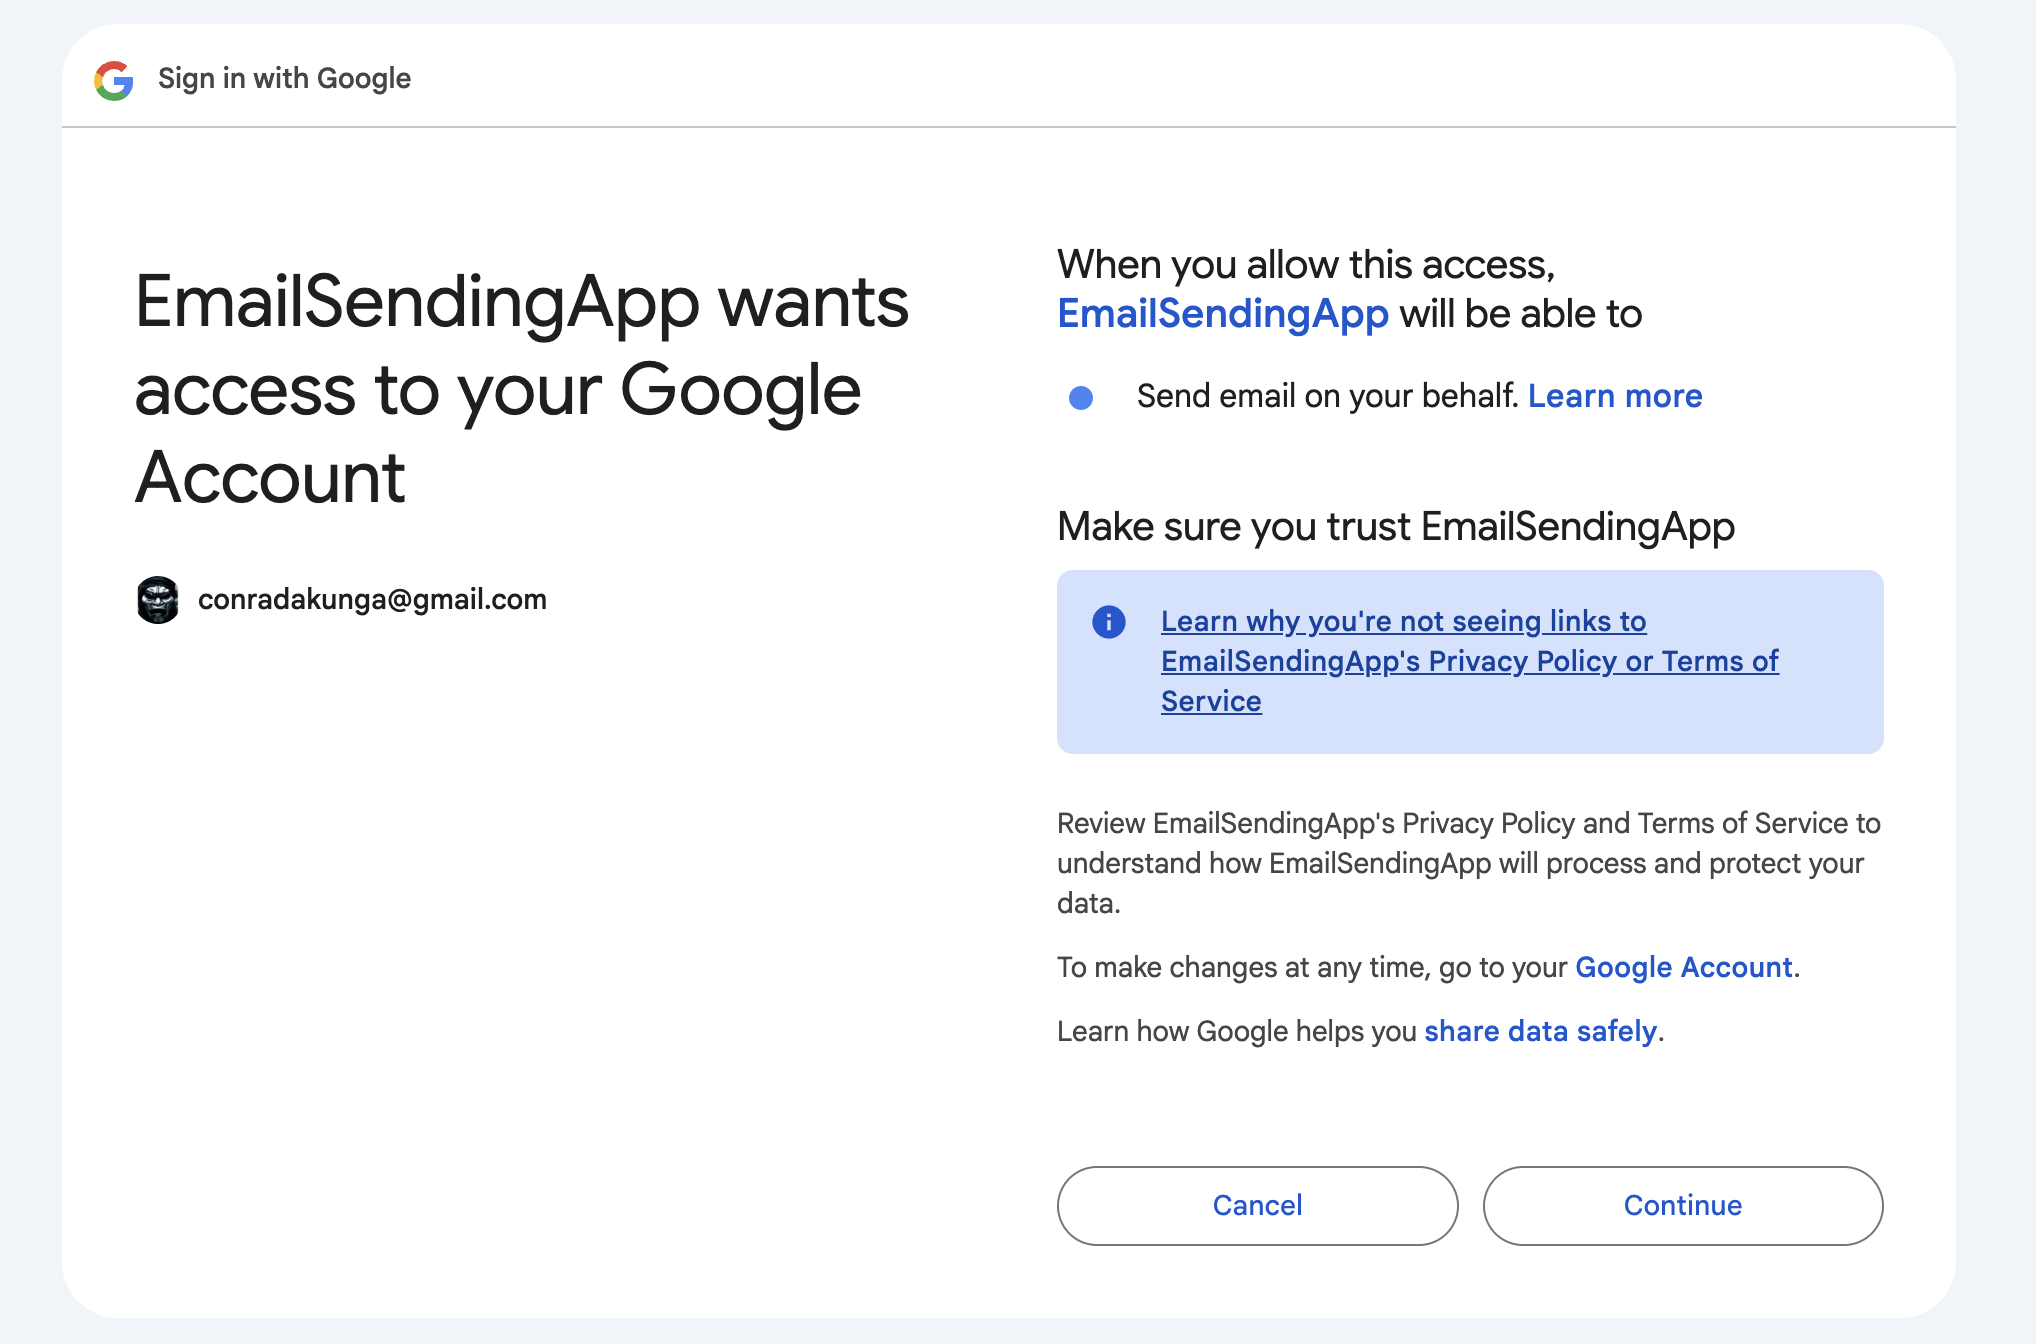Open the "share data safely" link
This screenshot has width=2036, height=1344.
tap(1540, 1031)
